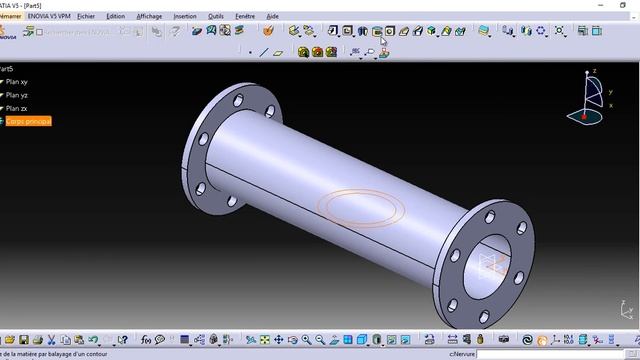Open the shading render style dropdown arrow
The height and width of the screenshot is (360, 640).
pos(383,345)
